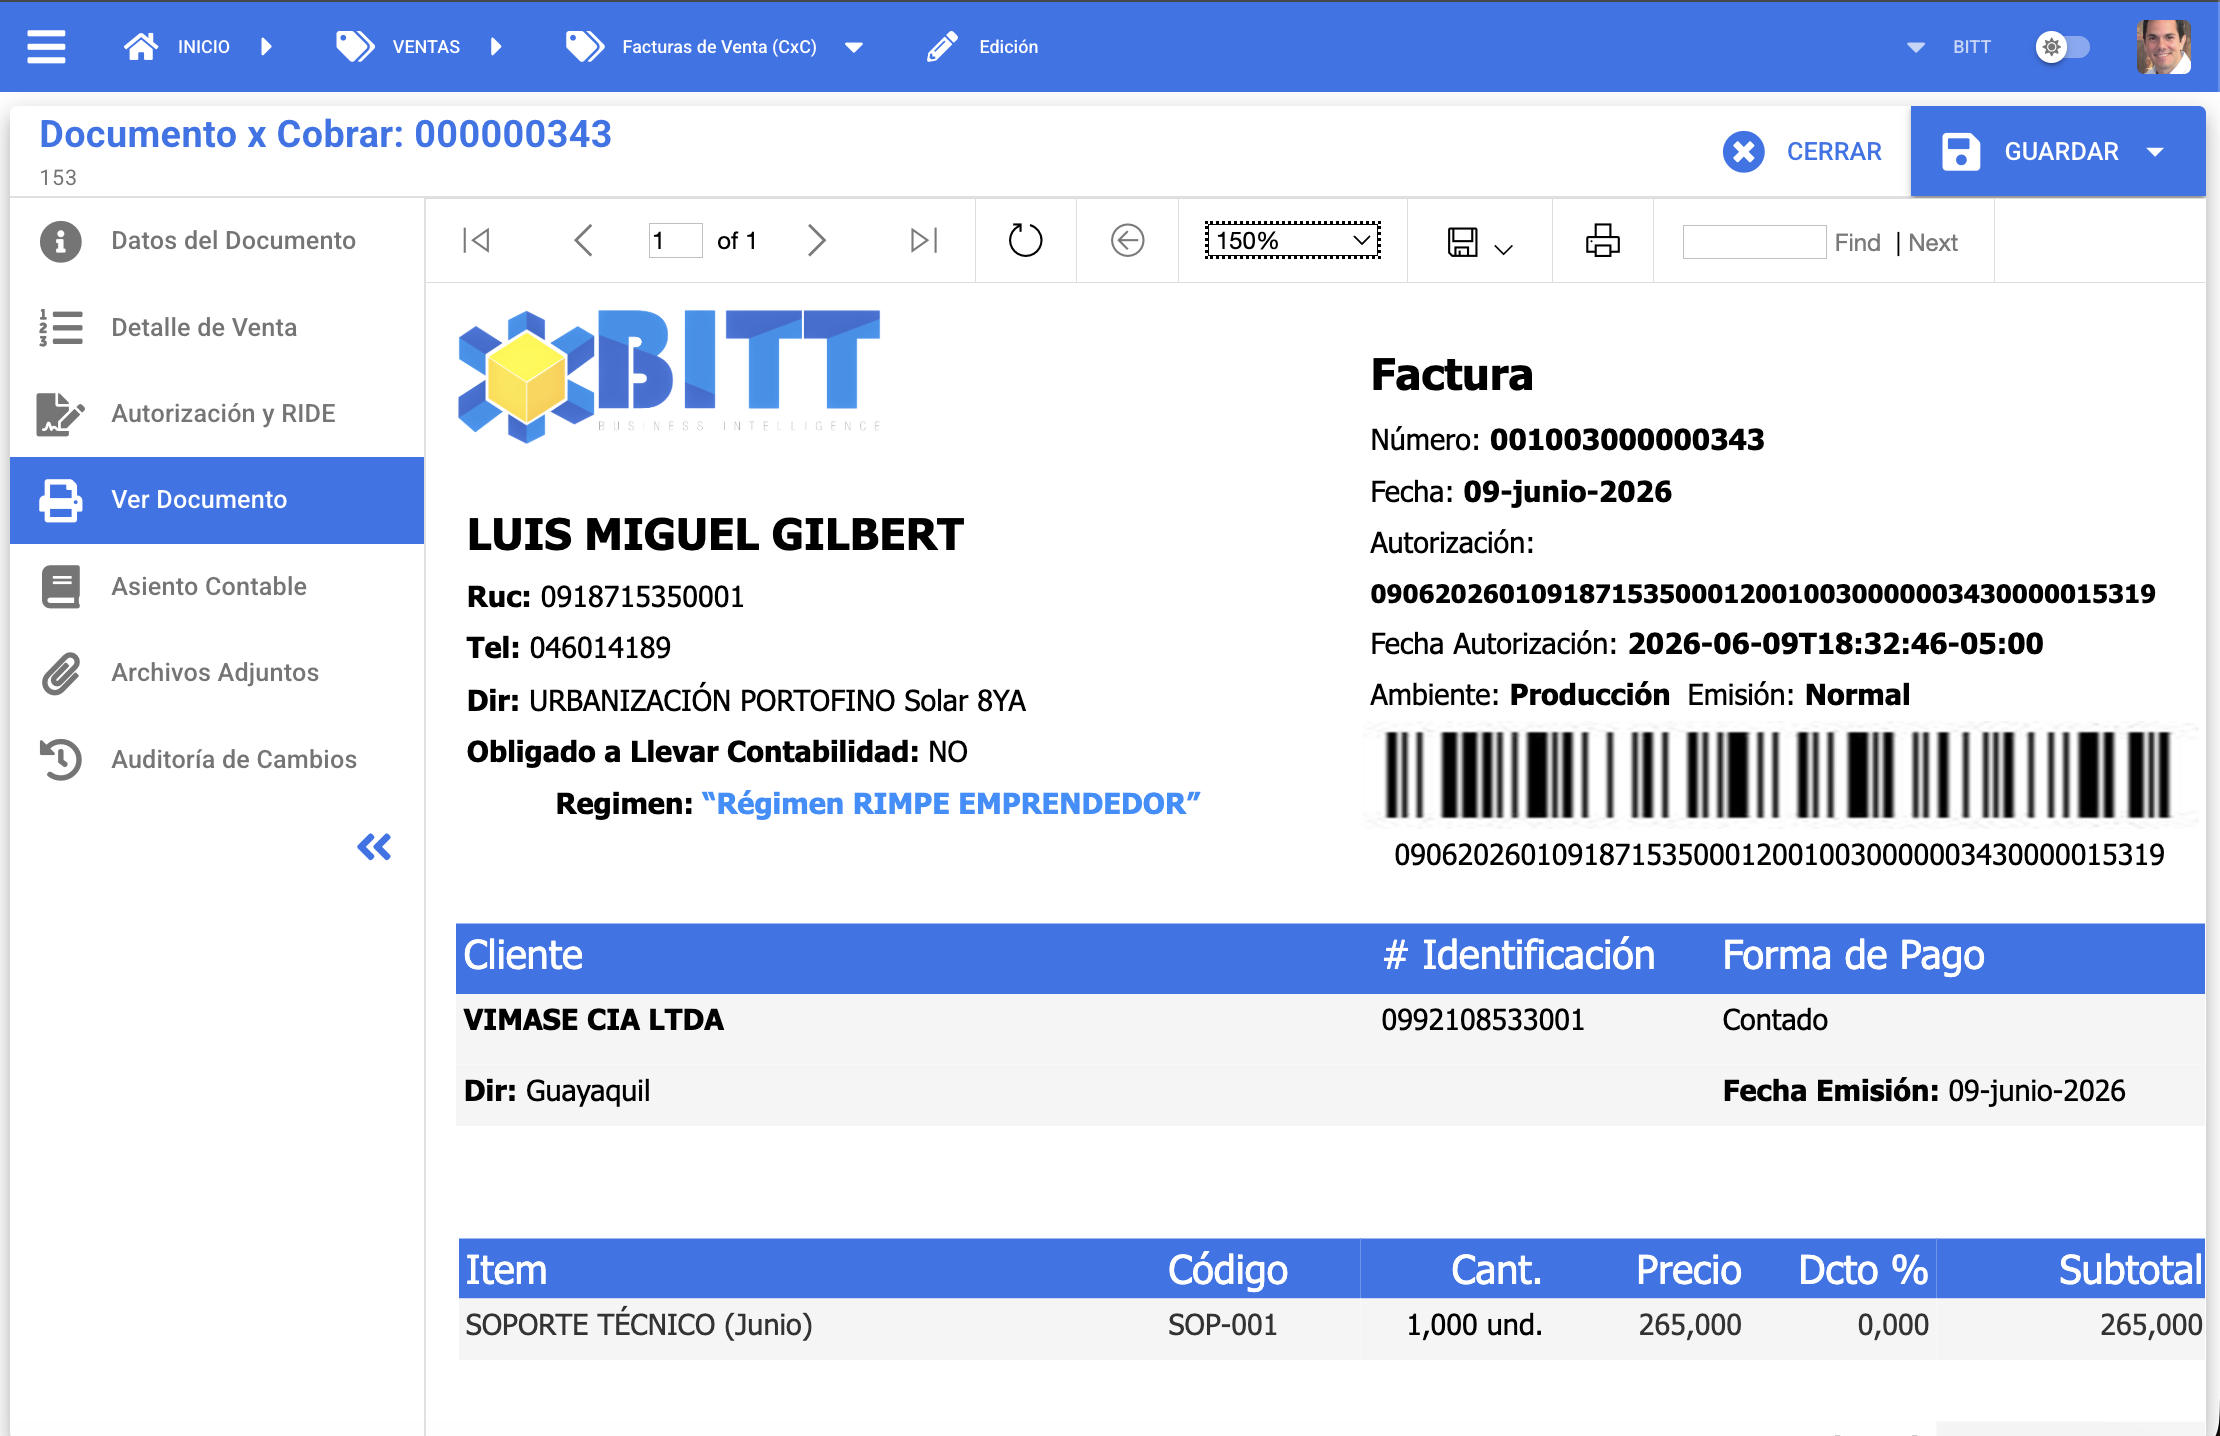The width and height of the screenshot is (2220, 1436).
Task: Click the authorization date 2026-06-09T18:32:46-05:00
Action: pyautogui.click(x=1836, y=644)
